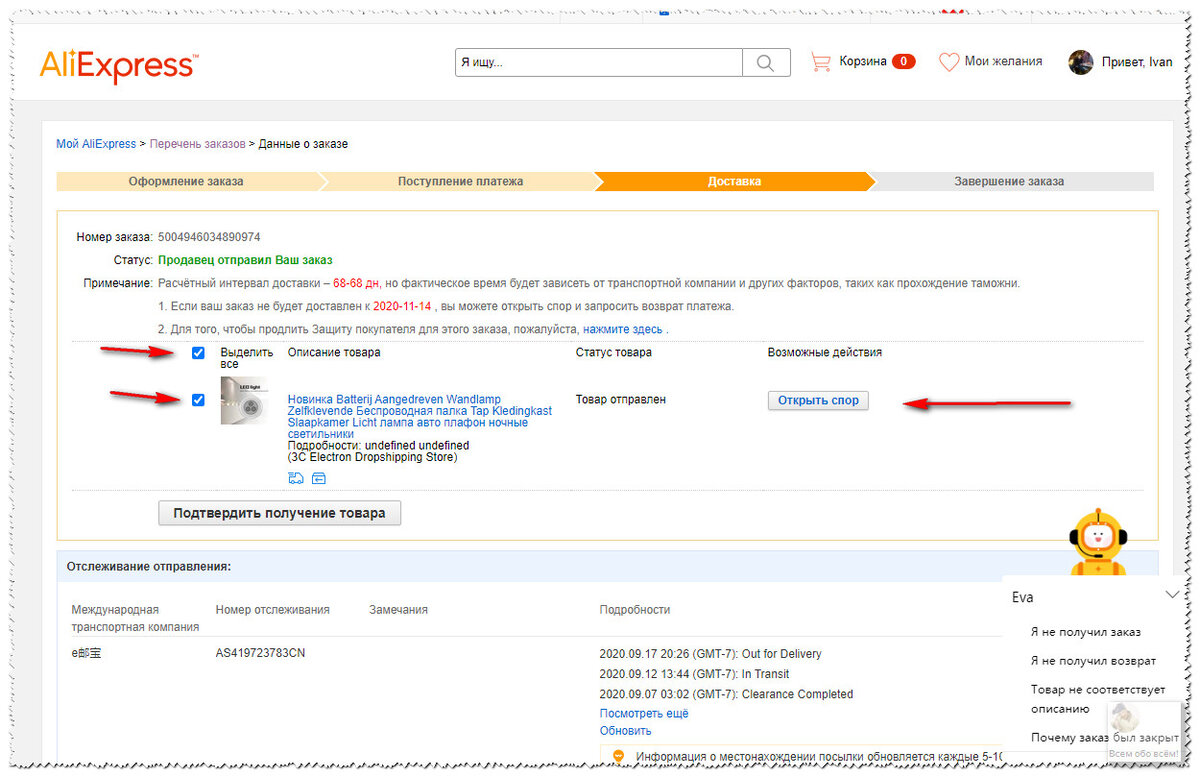The height and width of the screenshot is (777, 1200).
Task: Click 'Eva' chat title
Action: [x=1023, y=597]
